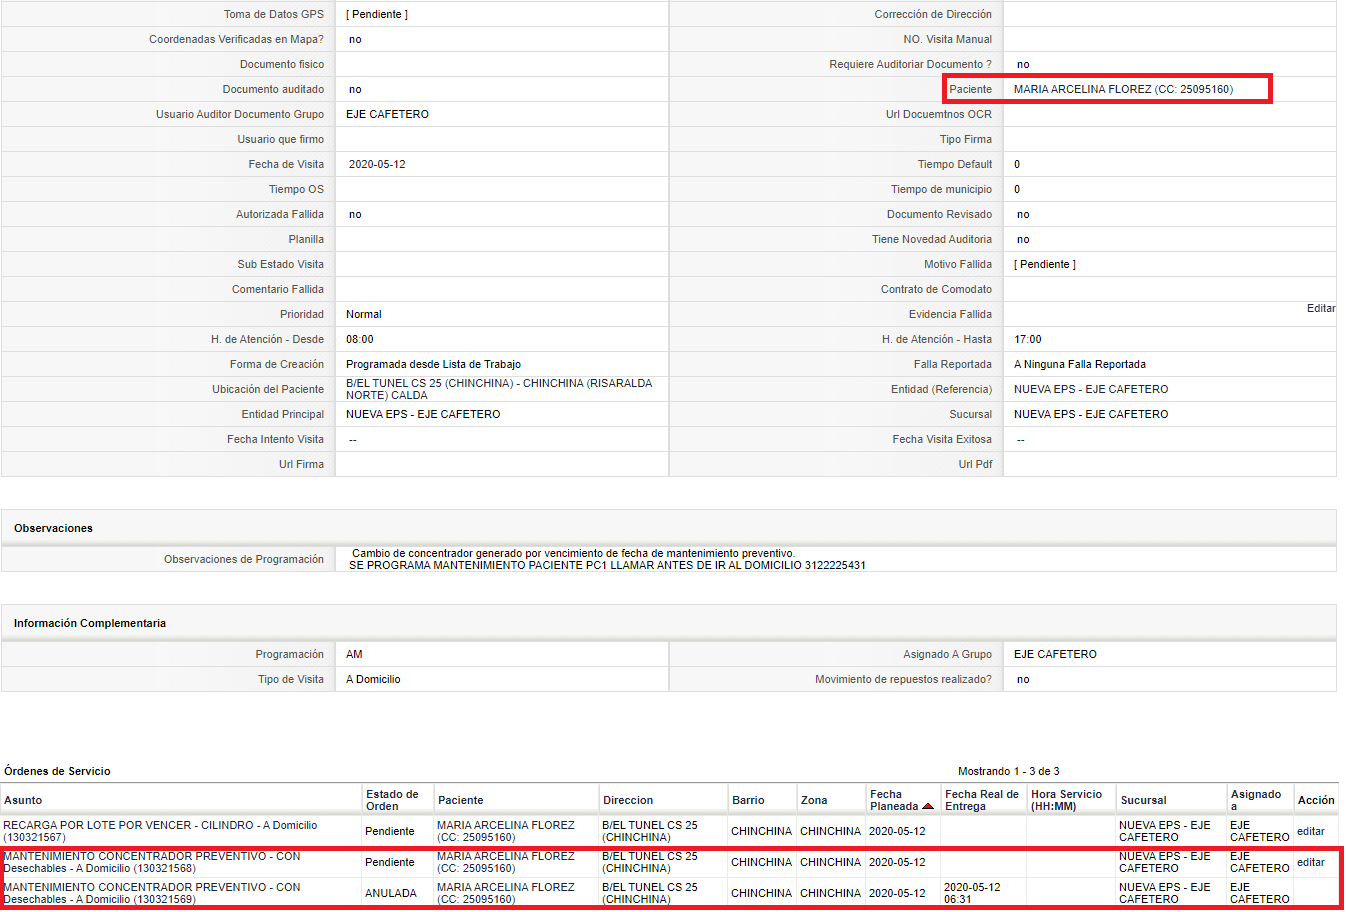
Task: Click Entidad (Referencia) value NUEVA EPS - EJE CAFETERO
Action: point(1091,389)
